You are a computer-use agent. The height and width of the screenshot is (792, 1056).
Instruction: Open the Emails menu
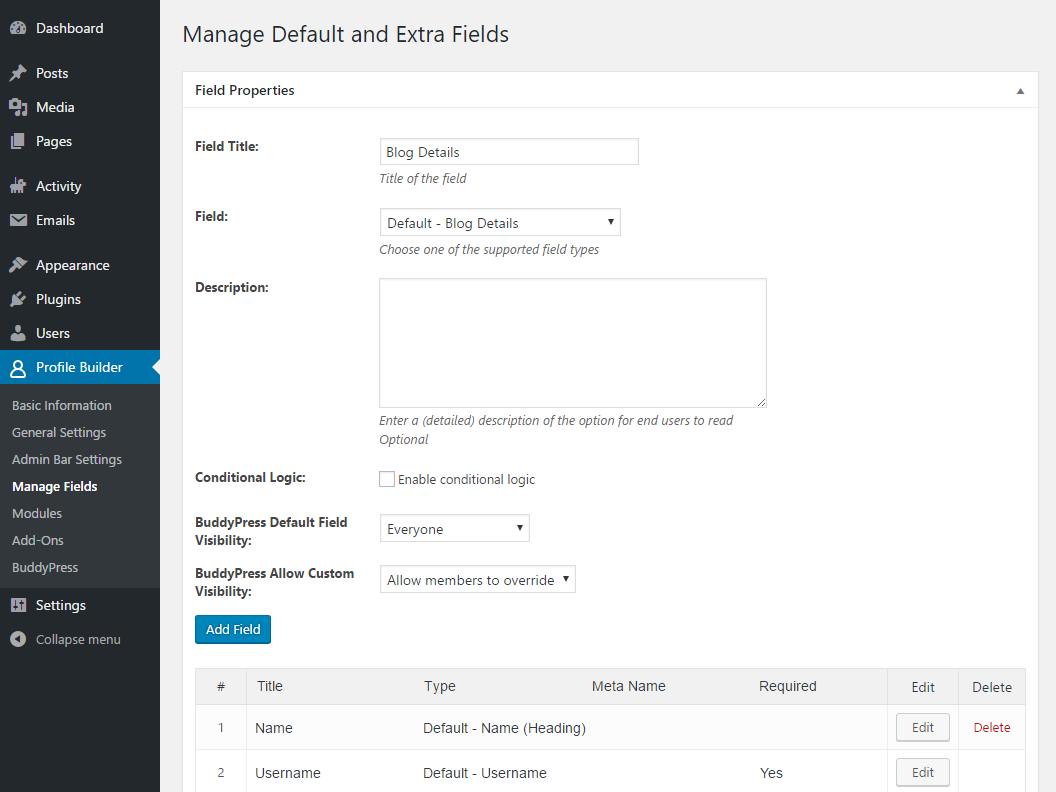click(80, 220)
